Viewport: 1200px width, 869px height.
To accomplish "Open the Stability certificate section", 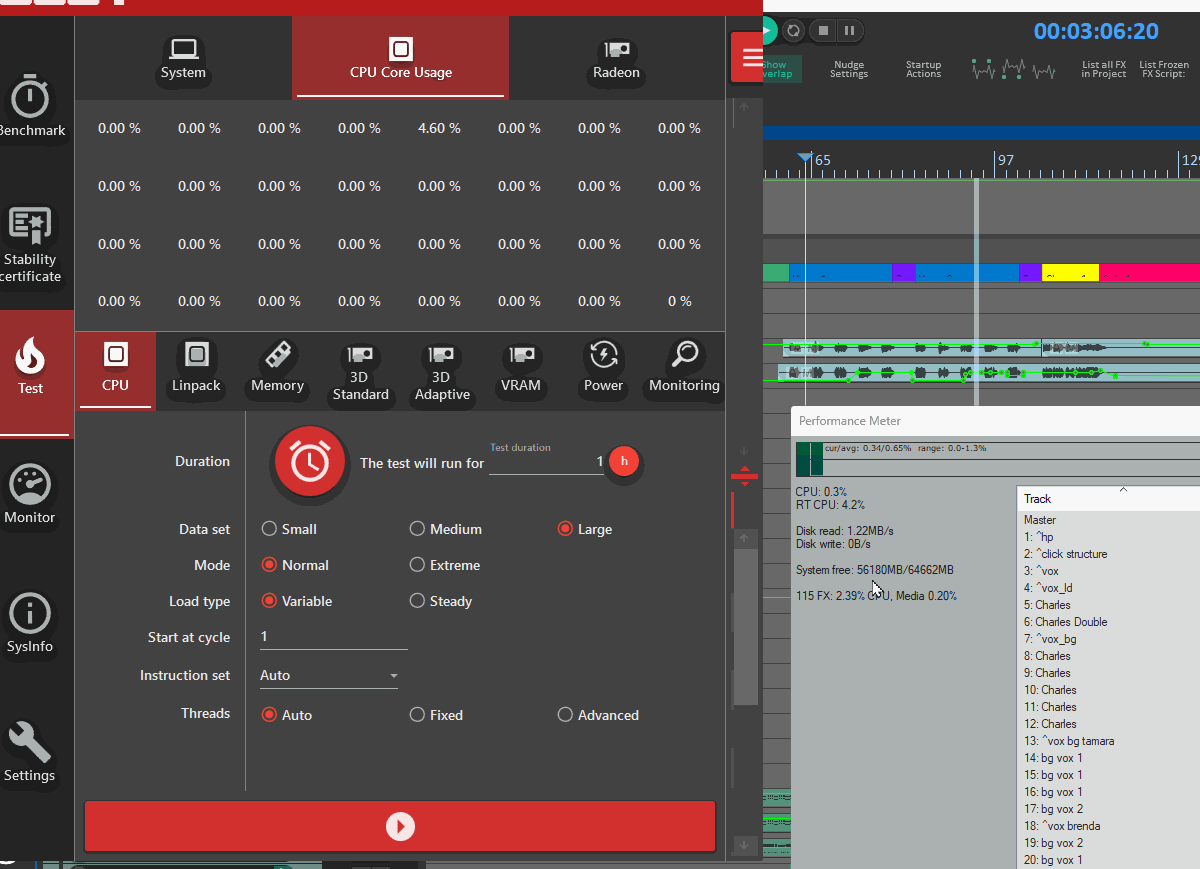I will tap(31, 245).
